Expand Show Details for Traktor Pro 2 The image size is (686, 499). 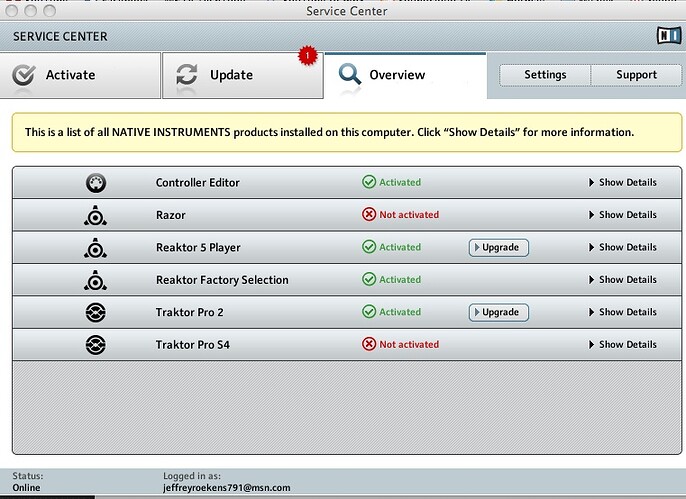pyautogui.click(x=623, y=312)
